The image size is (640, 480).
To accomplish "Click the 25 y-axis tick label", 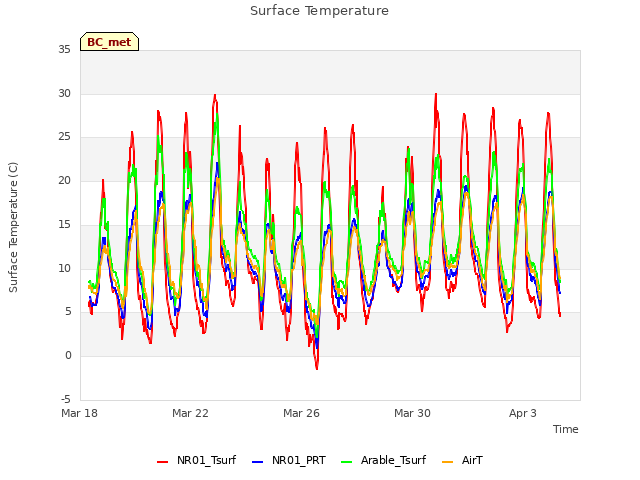I will click(x=64, y=137).
